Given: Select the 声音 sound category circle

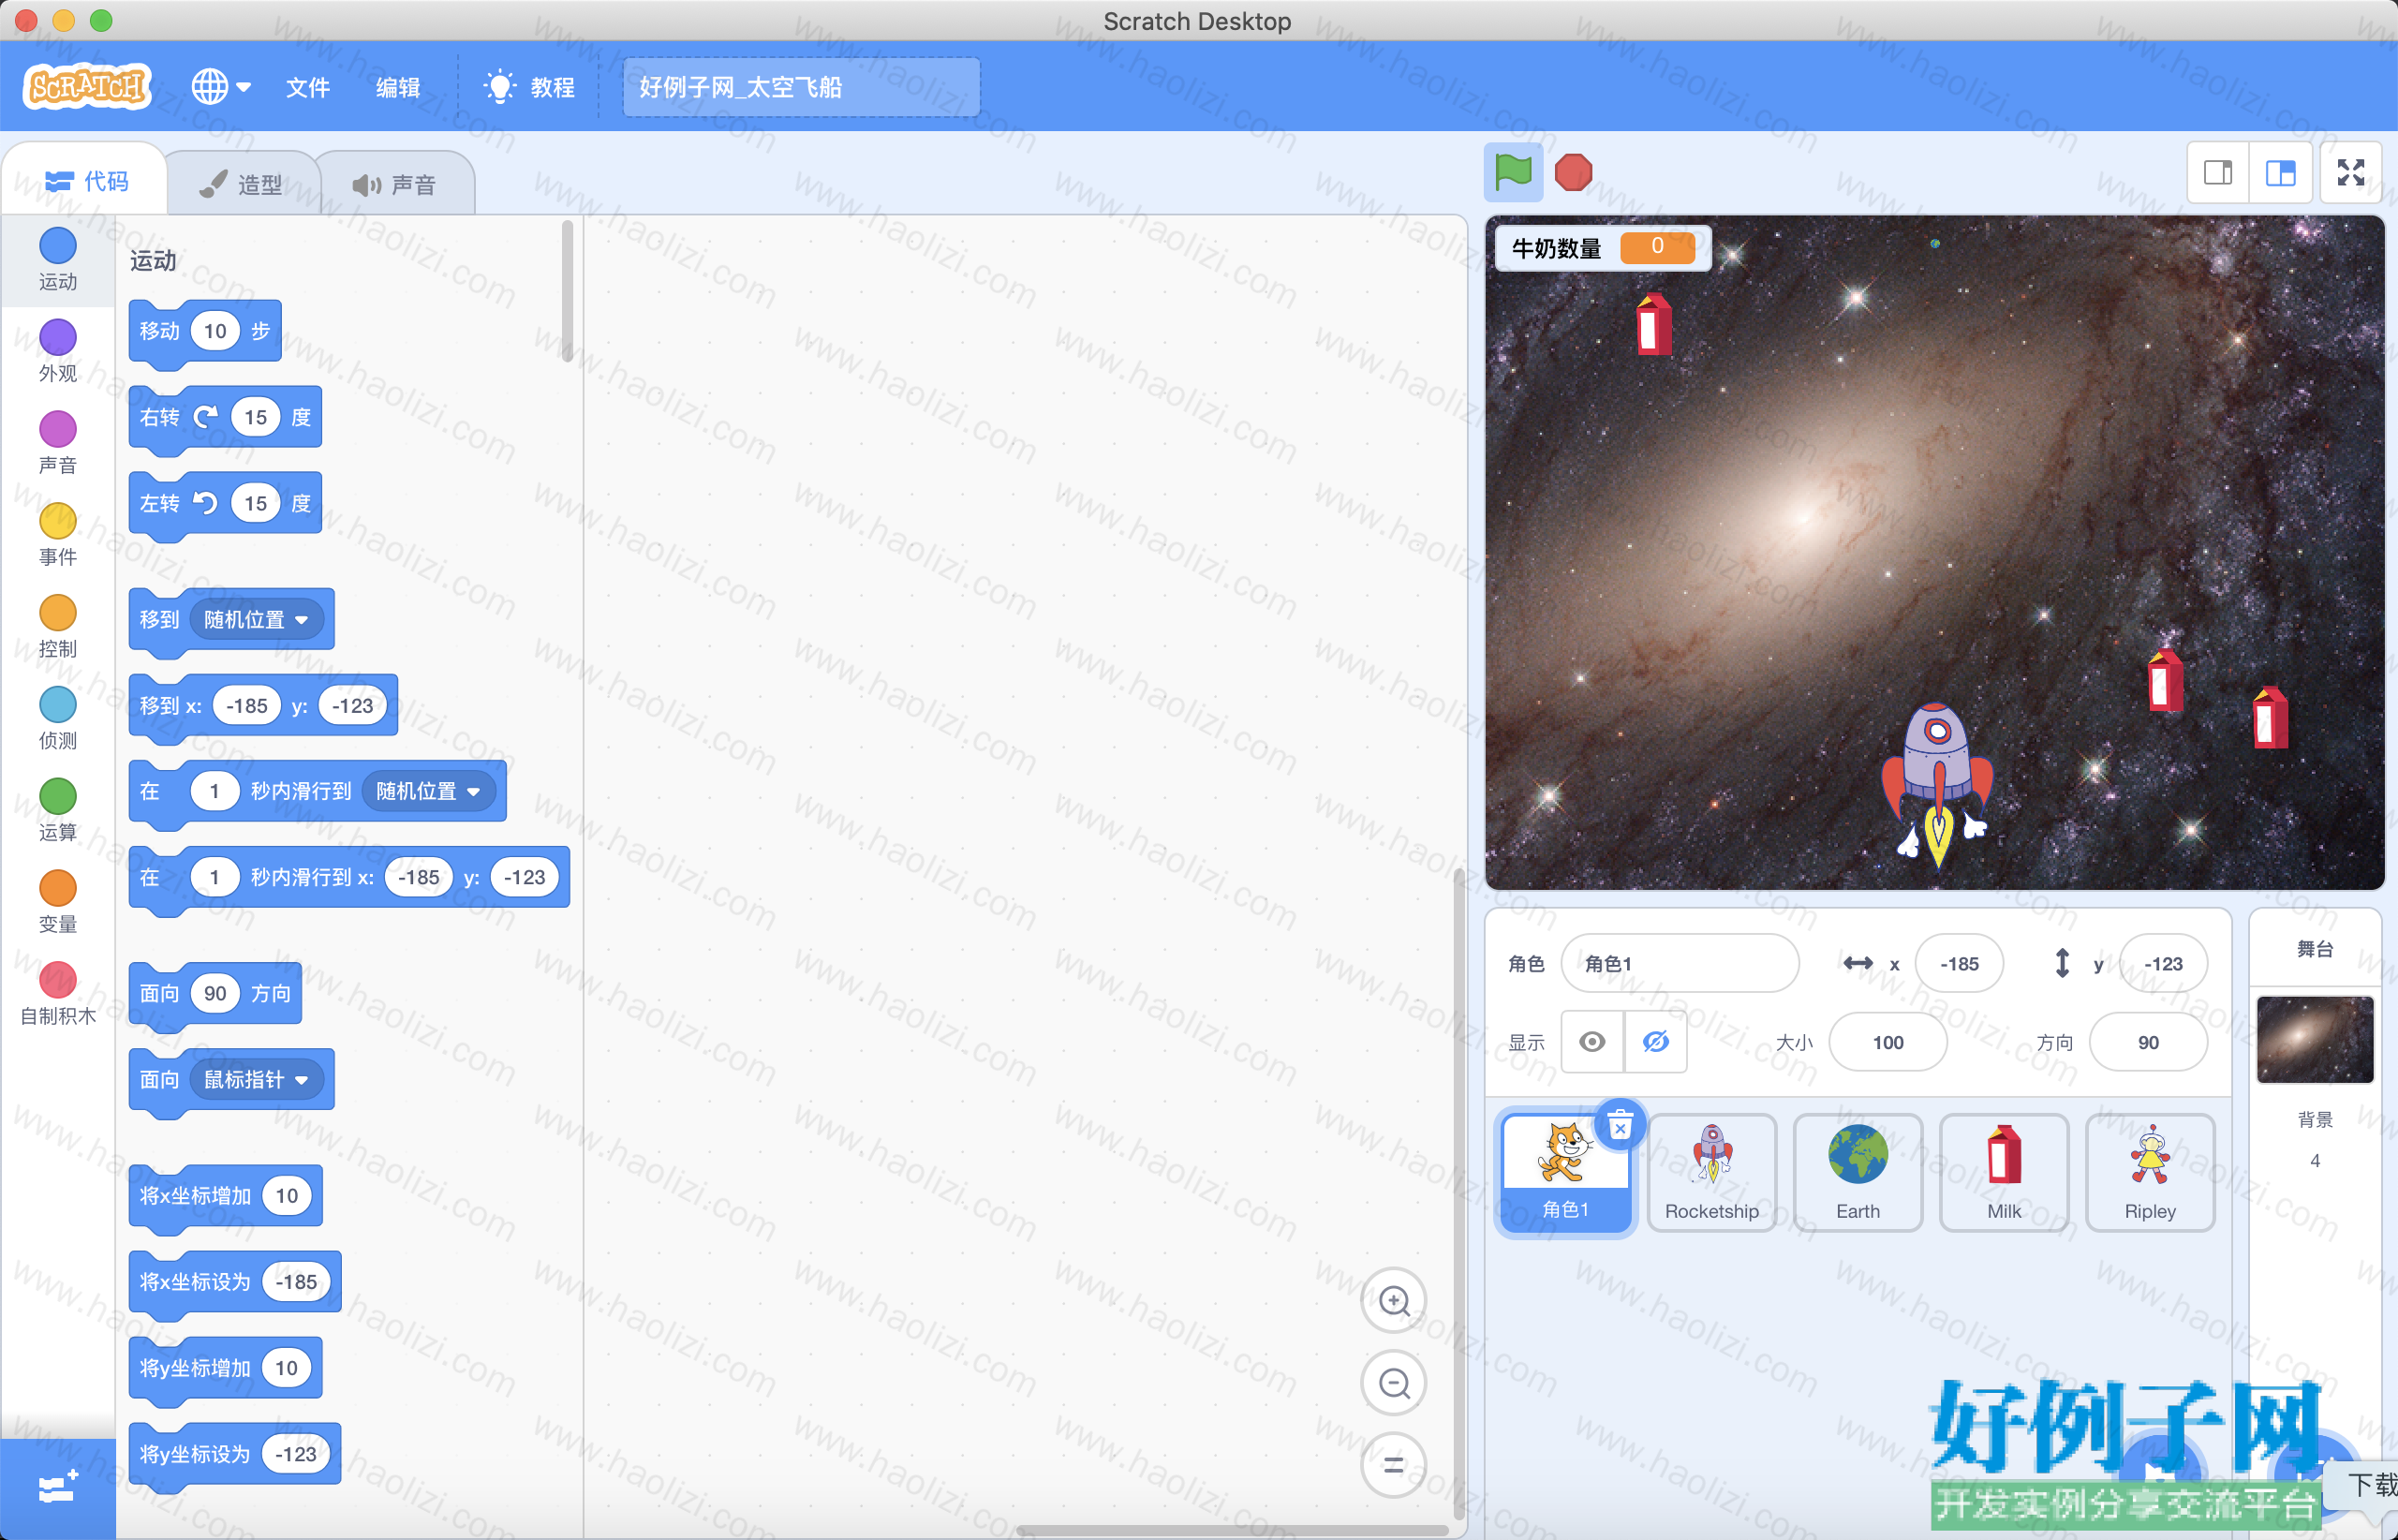Looking at the screenshot, I should [58, 429].
